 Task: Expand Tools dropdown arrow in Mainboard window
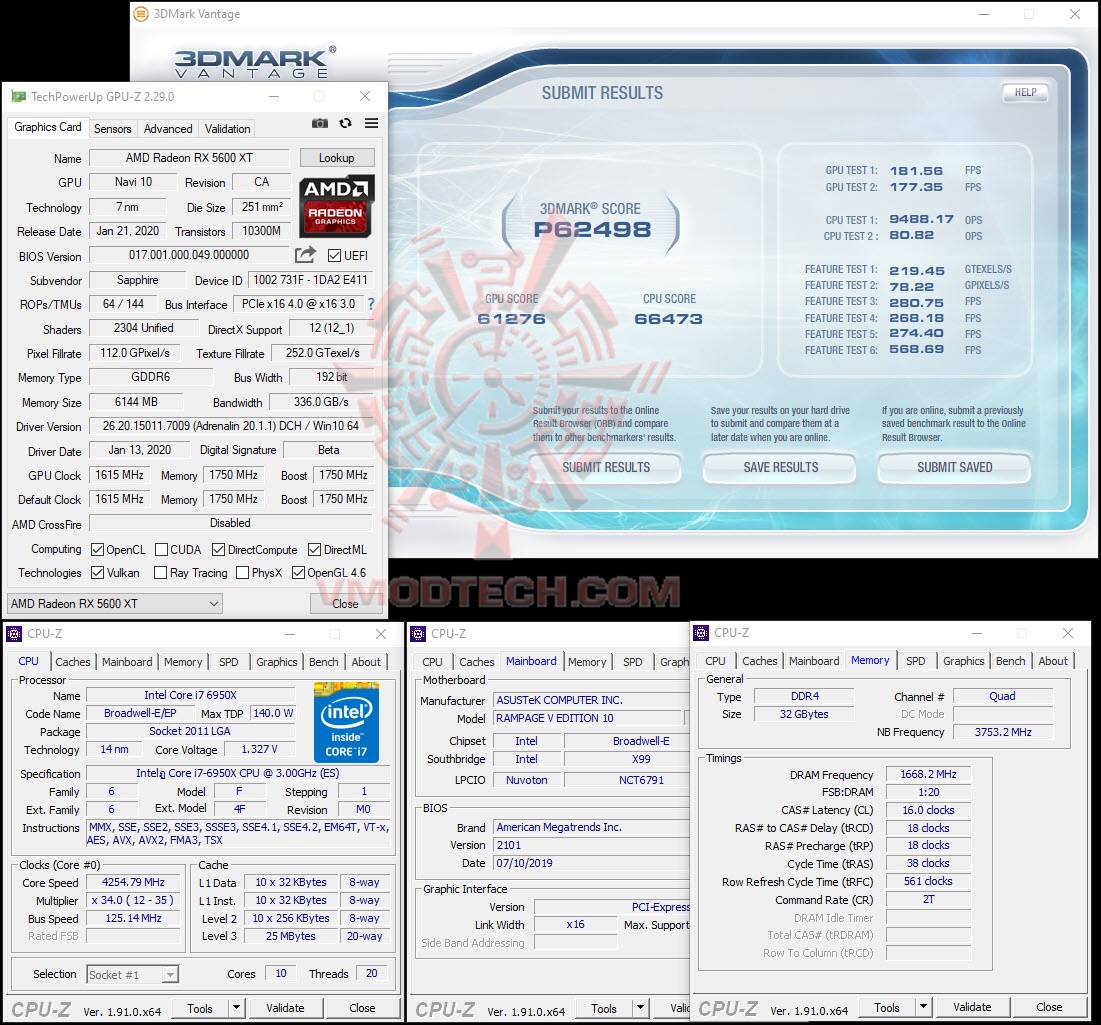640,1008
